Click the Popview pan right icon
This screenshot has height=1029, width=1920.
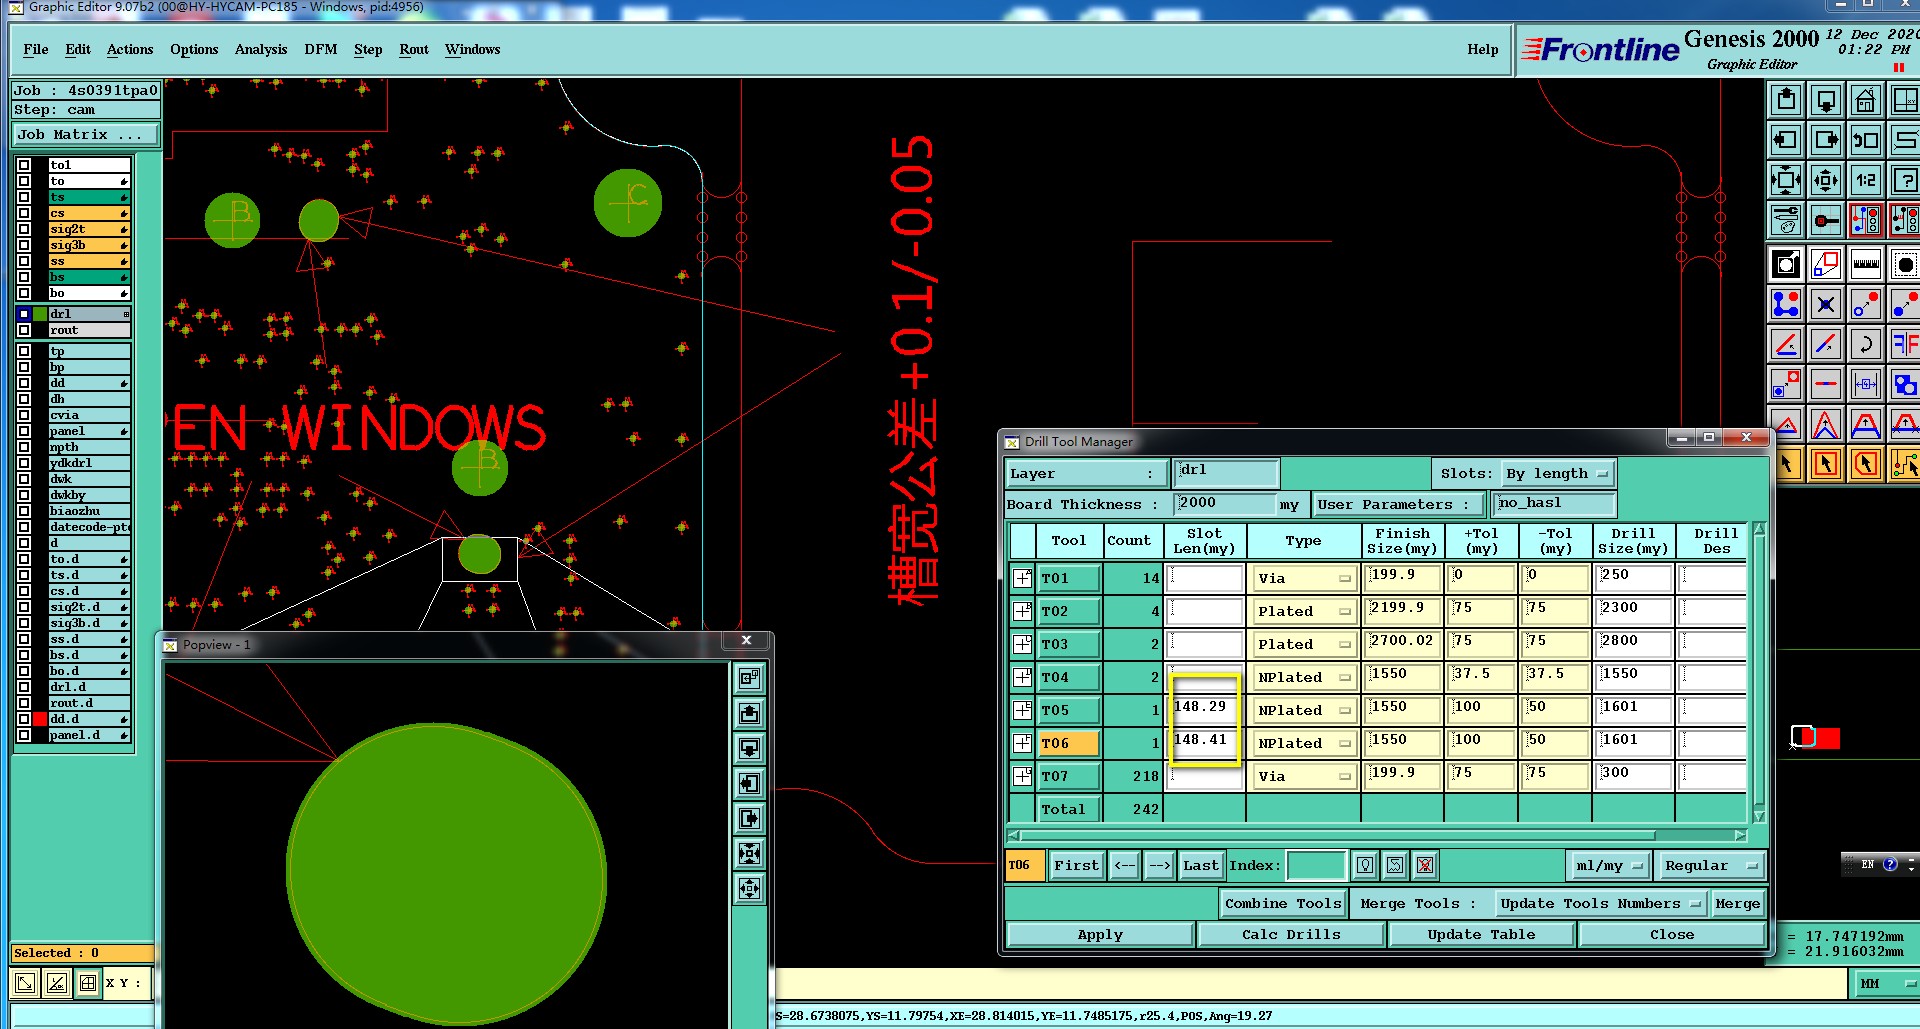click(x=749, y=818)
